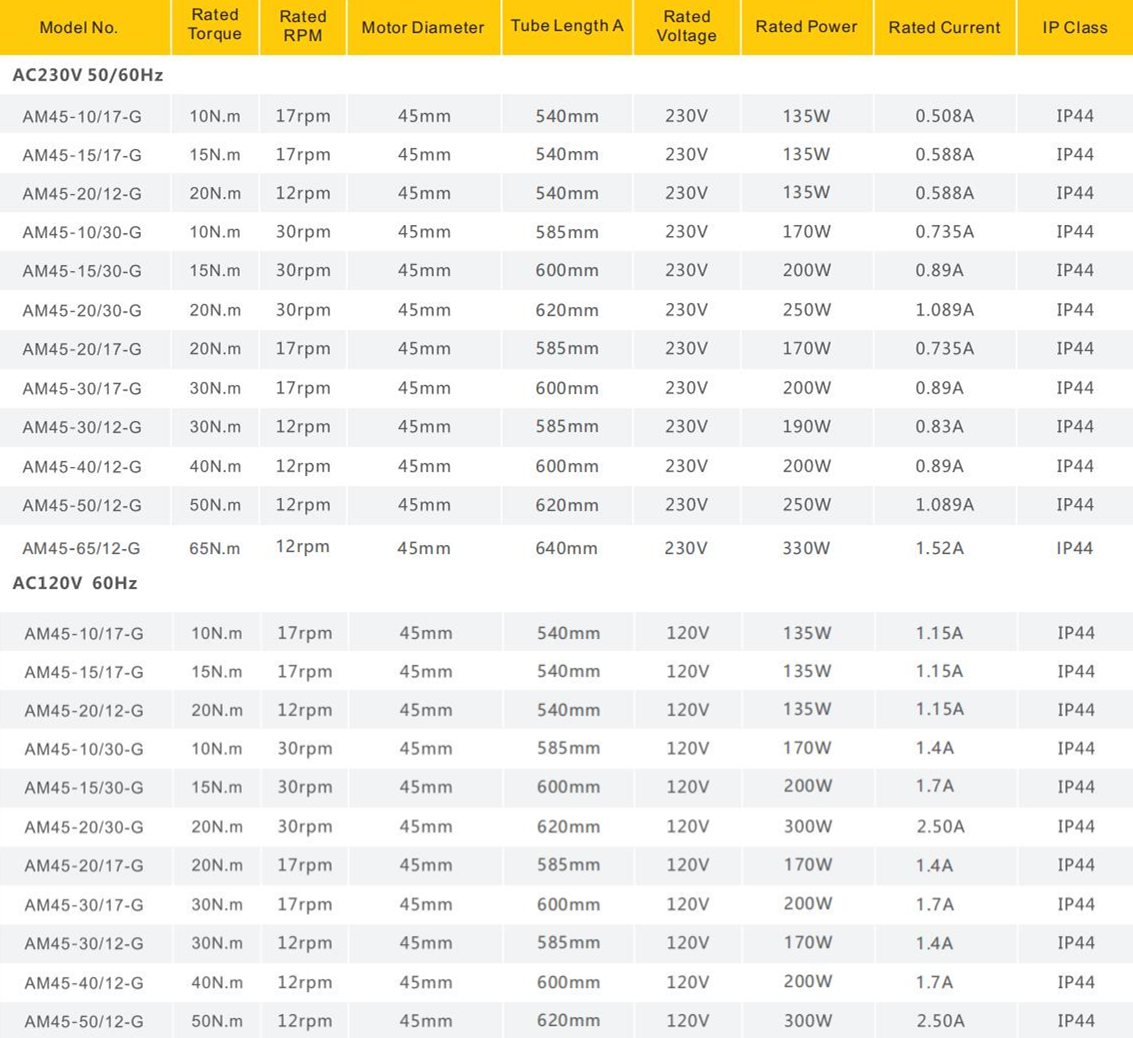1133x1038 pixels.
Task: Click the Rated Voltage column header
Action: [687, 27]
